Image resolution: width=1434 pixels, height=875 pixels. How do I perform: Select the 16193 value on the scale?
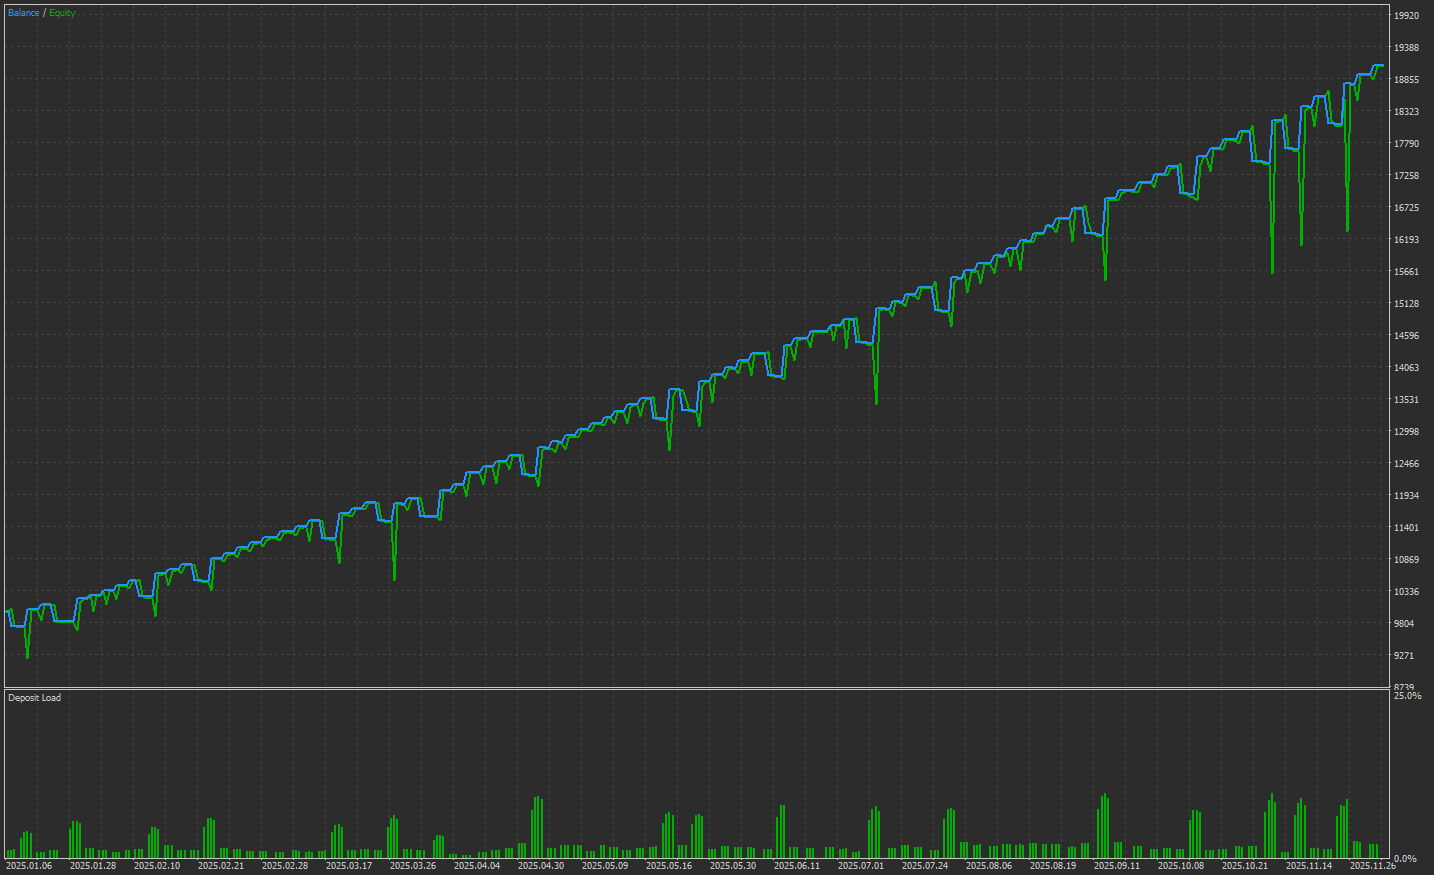click(x=1407, y=240)
